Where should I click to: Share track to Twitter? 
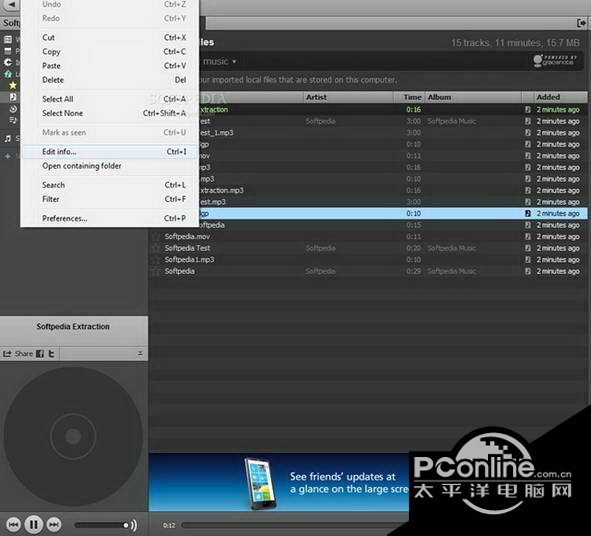pos(51,354)
